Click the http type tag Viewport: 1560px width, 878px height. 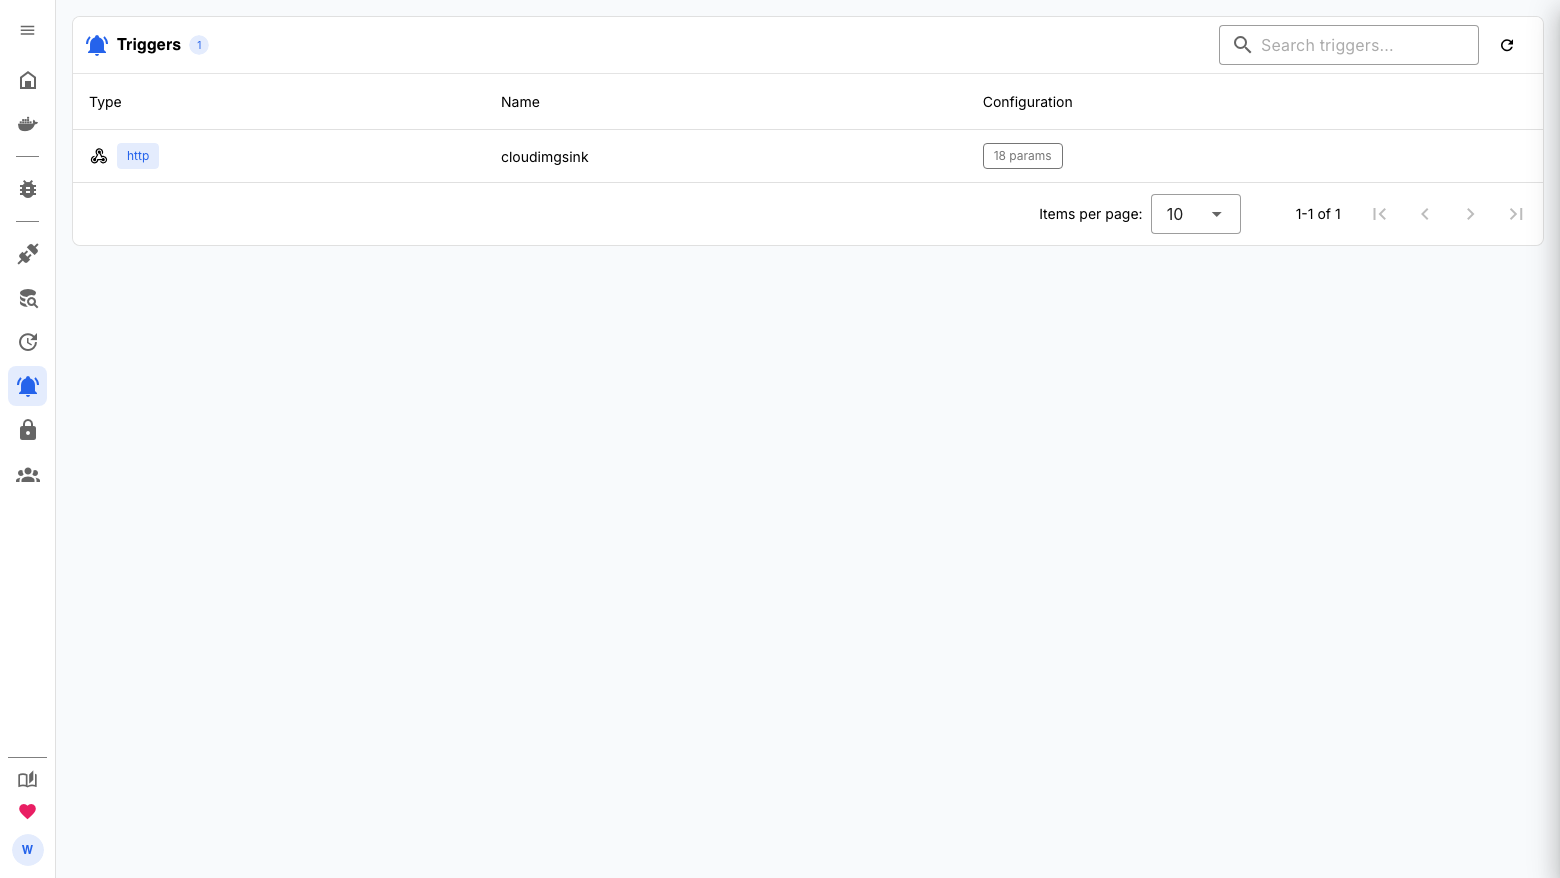point(138,156)
